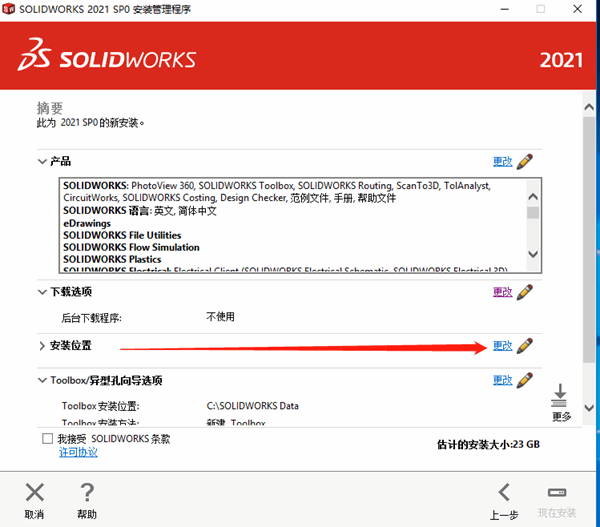Expand the 安装位置 section chevron

42,346
